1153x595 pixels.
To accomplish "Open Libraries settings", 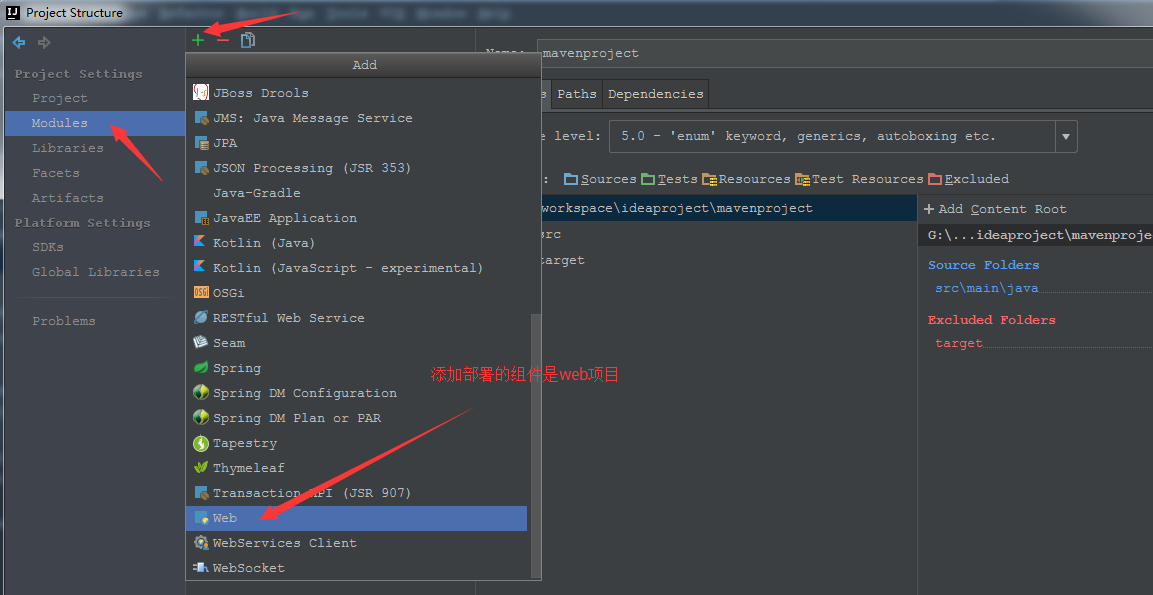I will pyautogui.click(x=68, y=148).
